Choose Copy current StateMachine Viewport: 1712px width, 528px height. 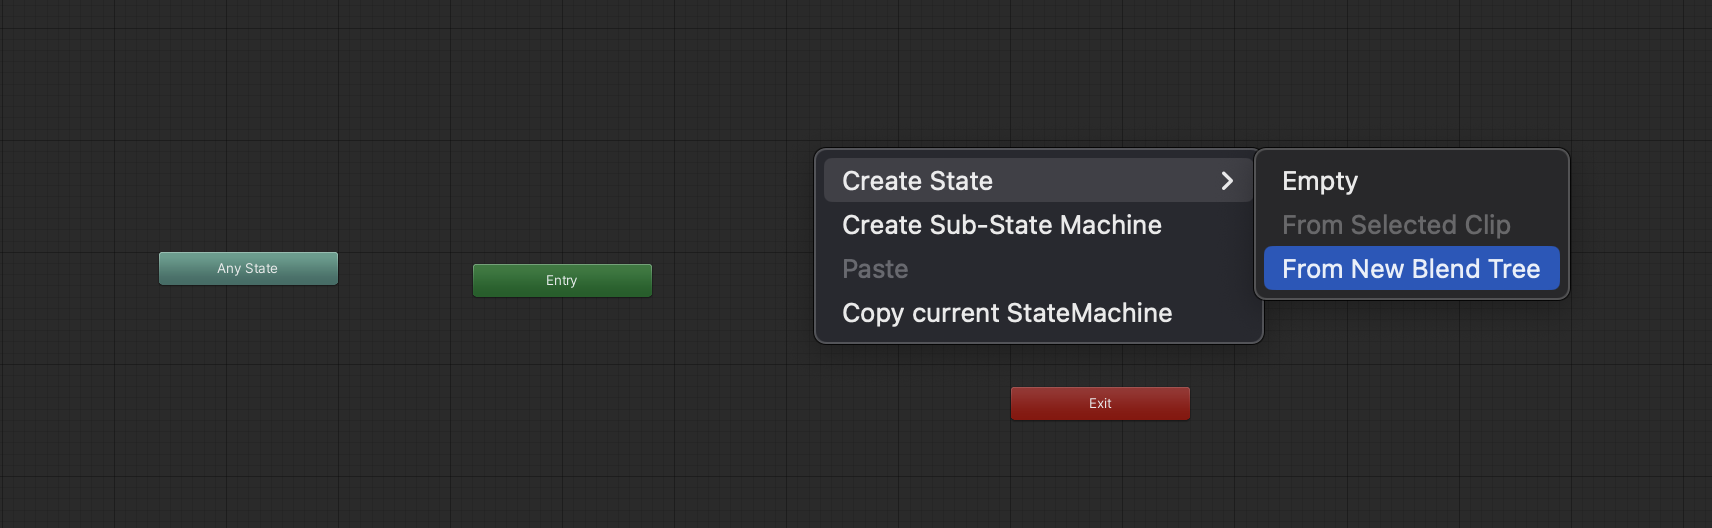(1006, 313)
